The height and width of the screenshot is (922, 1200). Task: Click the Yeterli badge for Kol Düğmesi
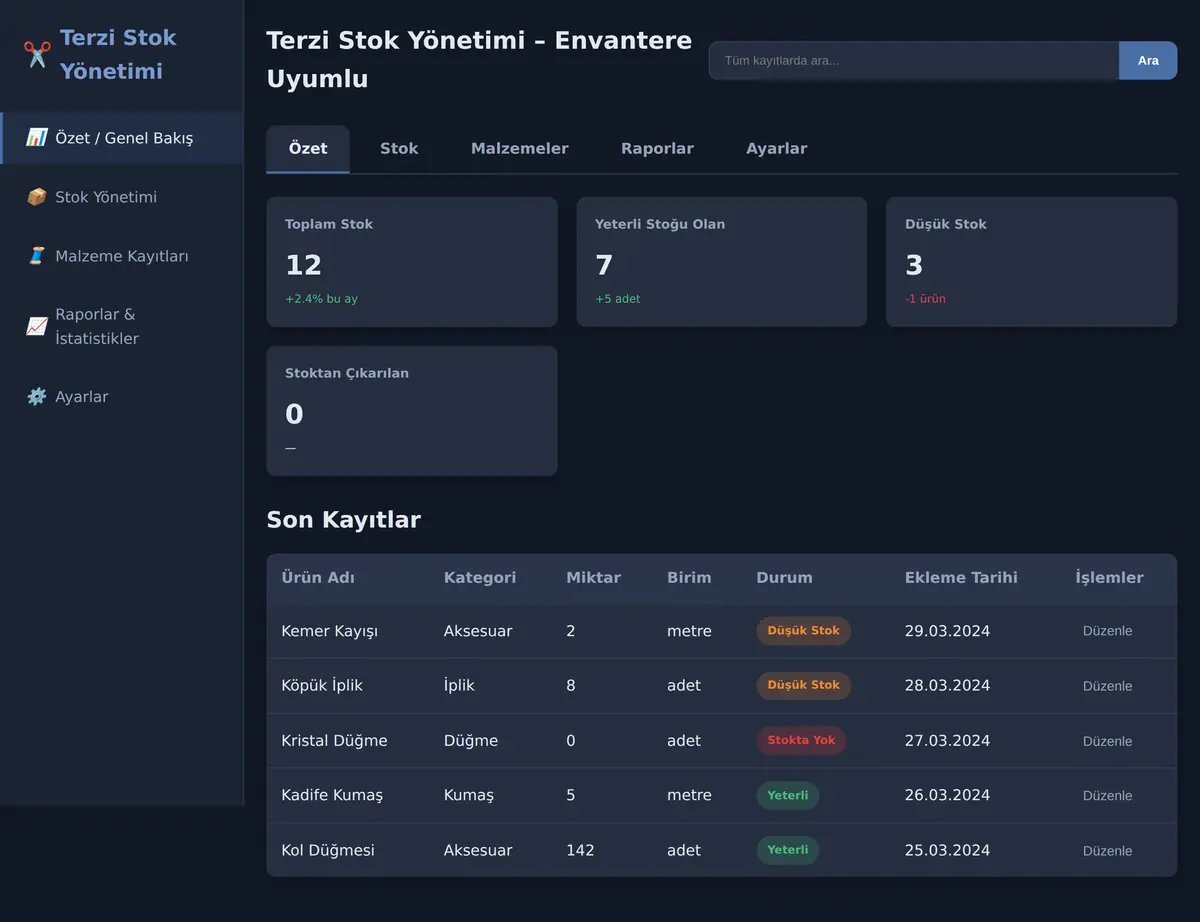[x=788, y=851]
